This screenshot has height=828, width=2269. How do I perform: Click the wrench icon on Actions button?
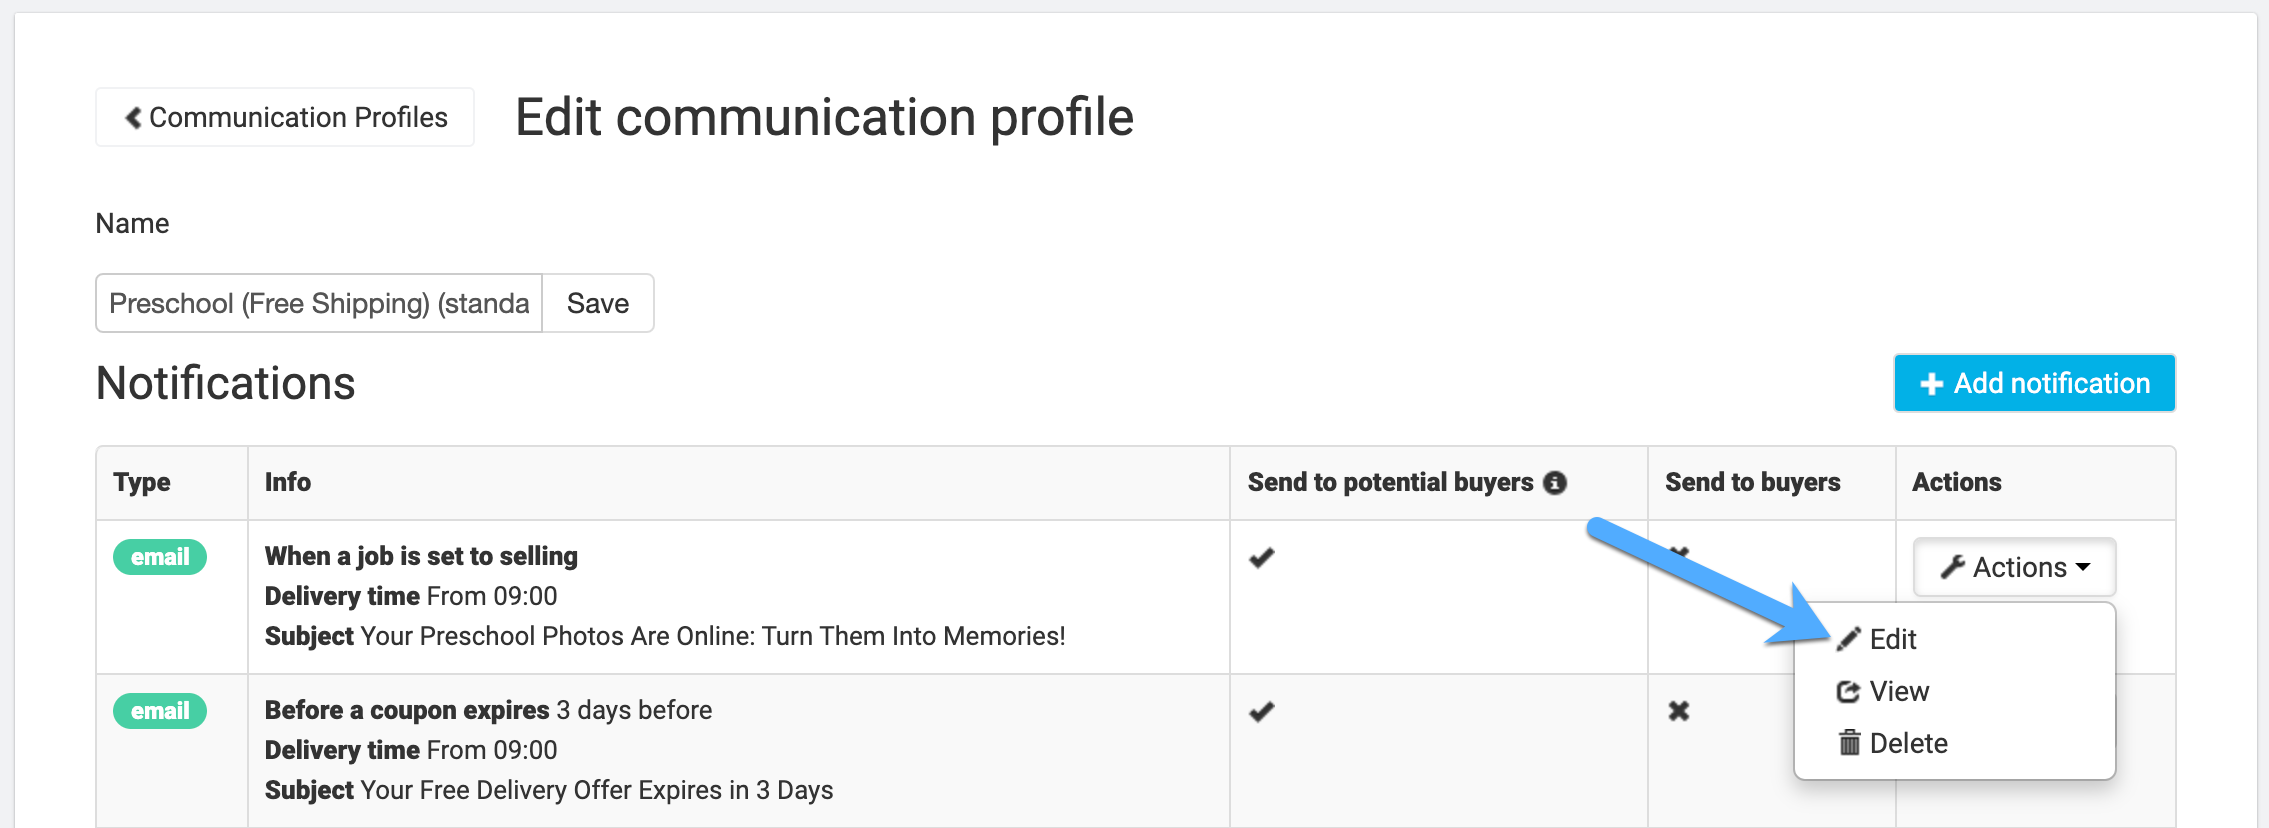1952,567
